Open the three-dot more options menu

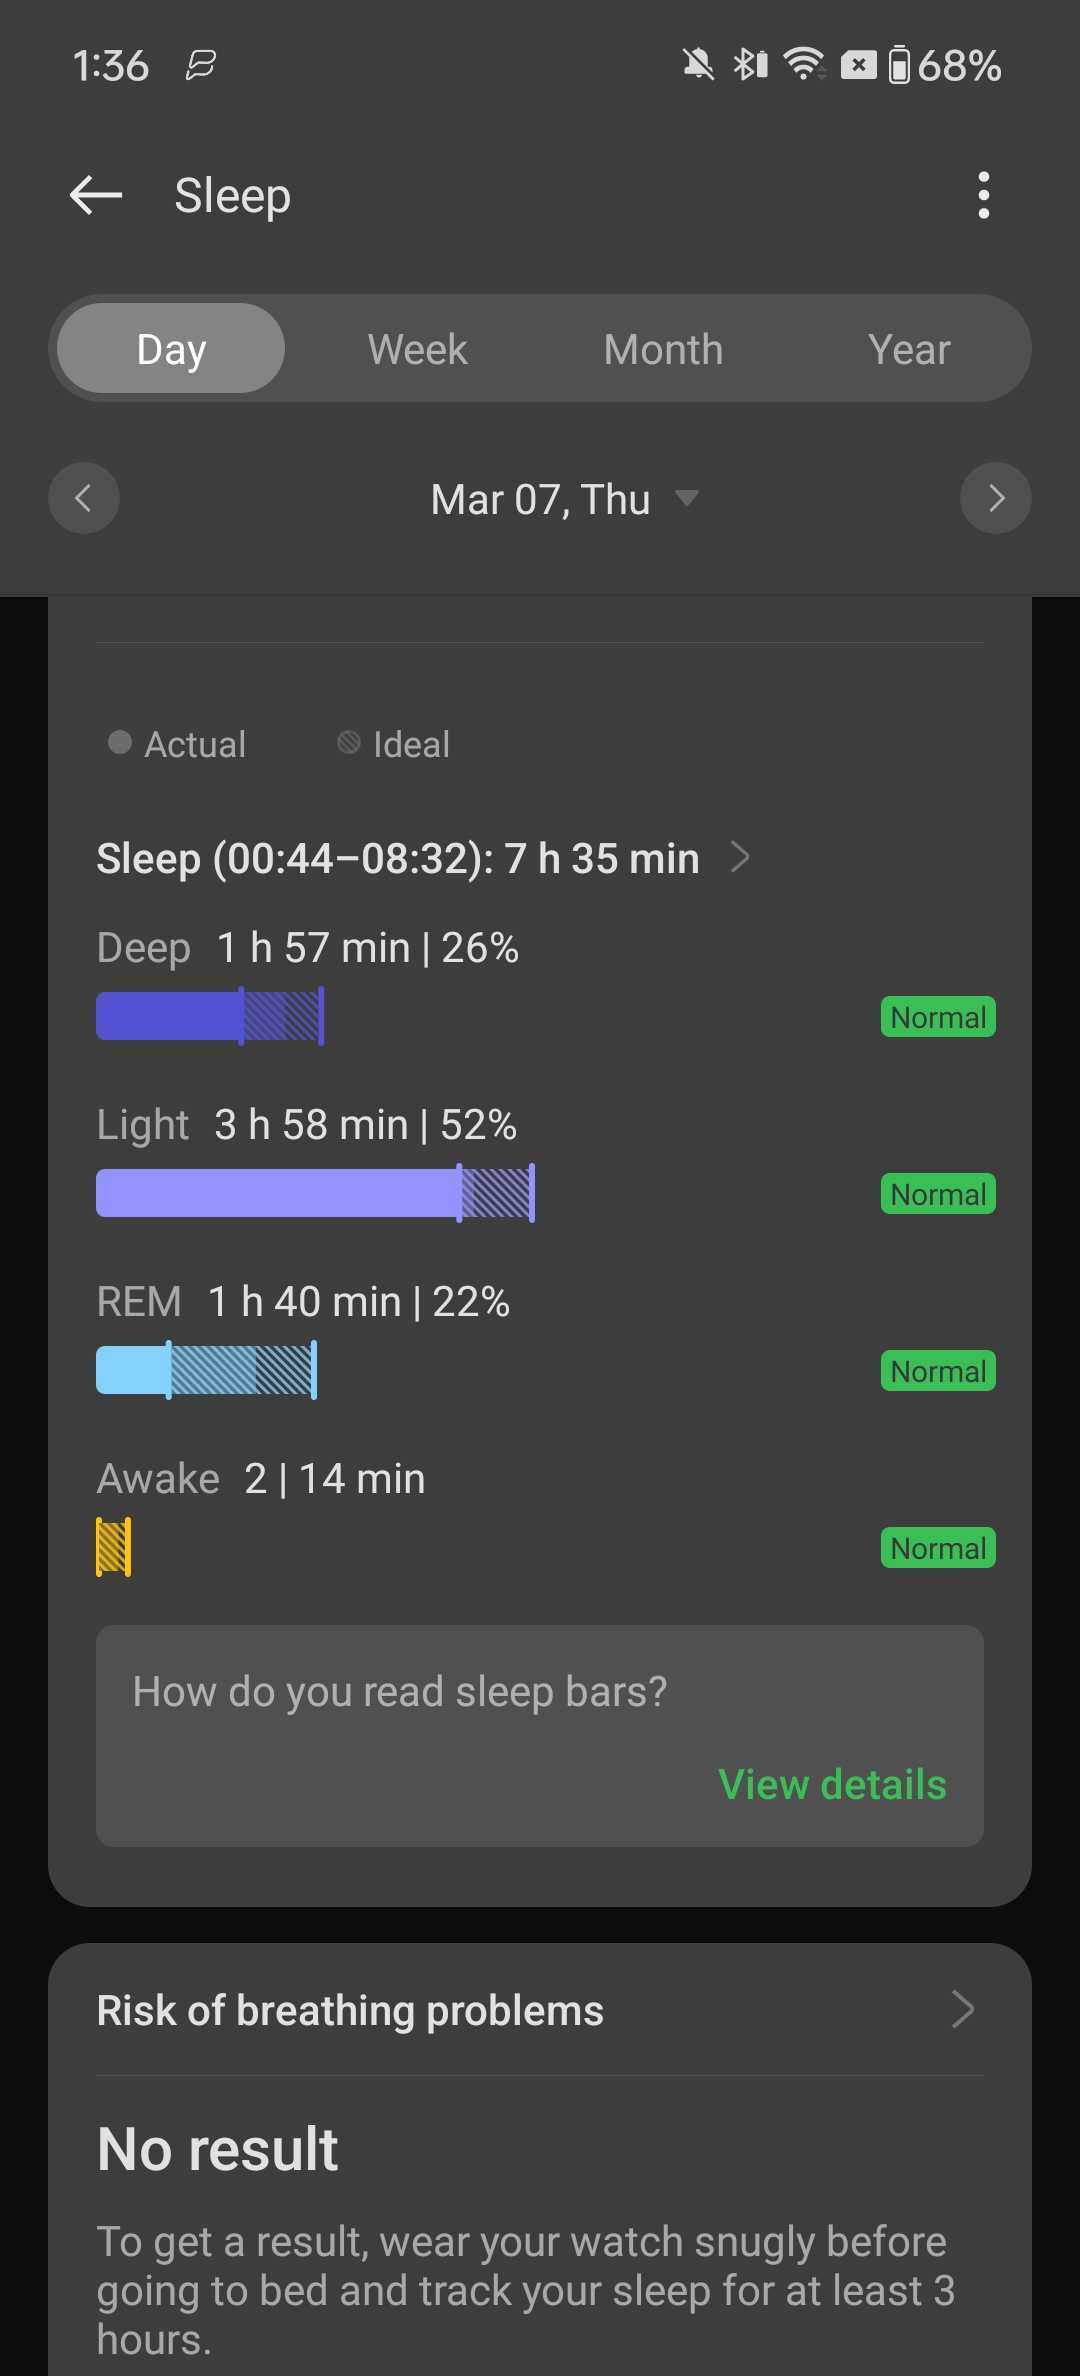(984, 195)
